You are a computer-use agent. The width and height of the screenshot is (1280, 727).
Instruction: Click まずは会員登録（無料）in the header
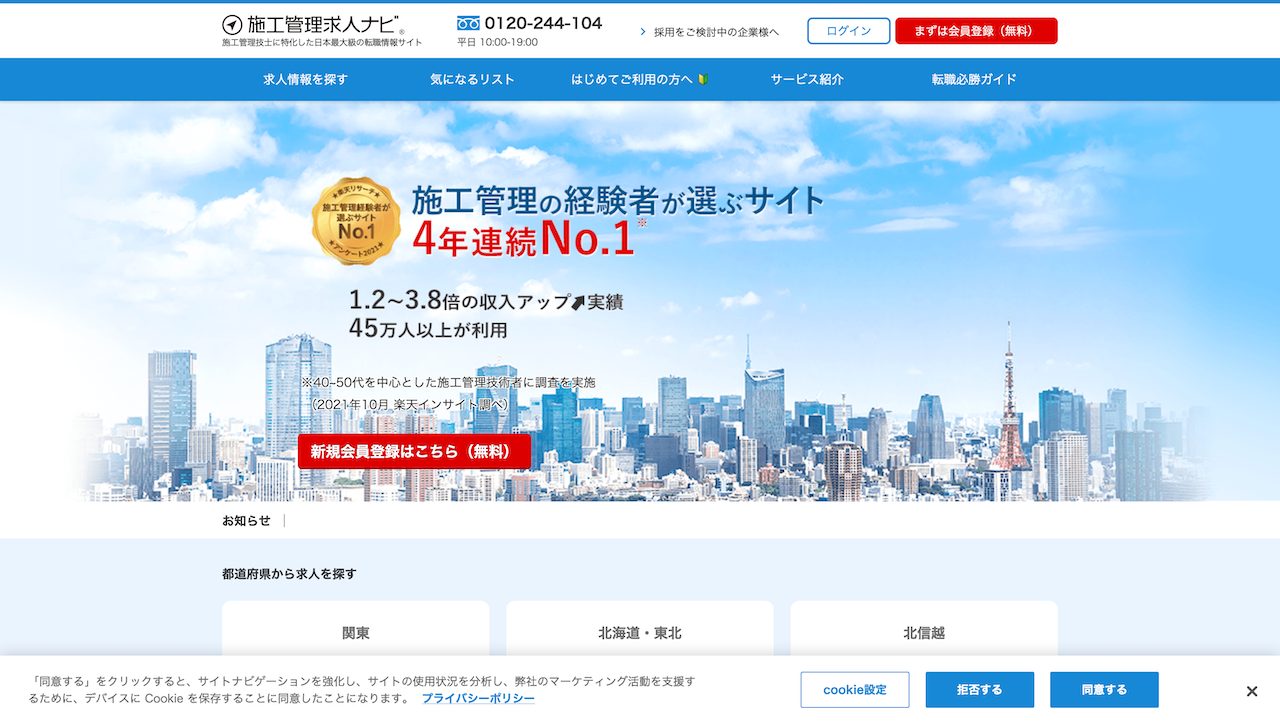click(975, 30)
